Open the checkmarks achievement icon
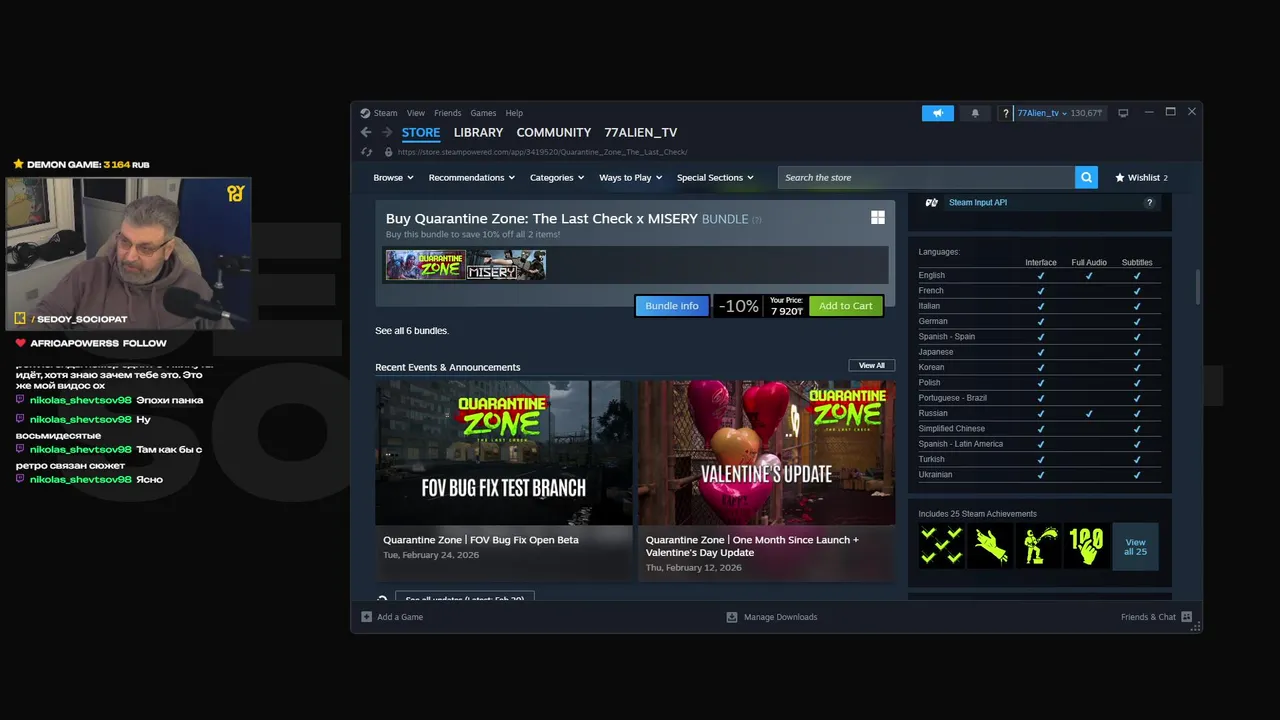The width and height of the screenshot is (1280, 720). [x=941, y=546]
